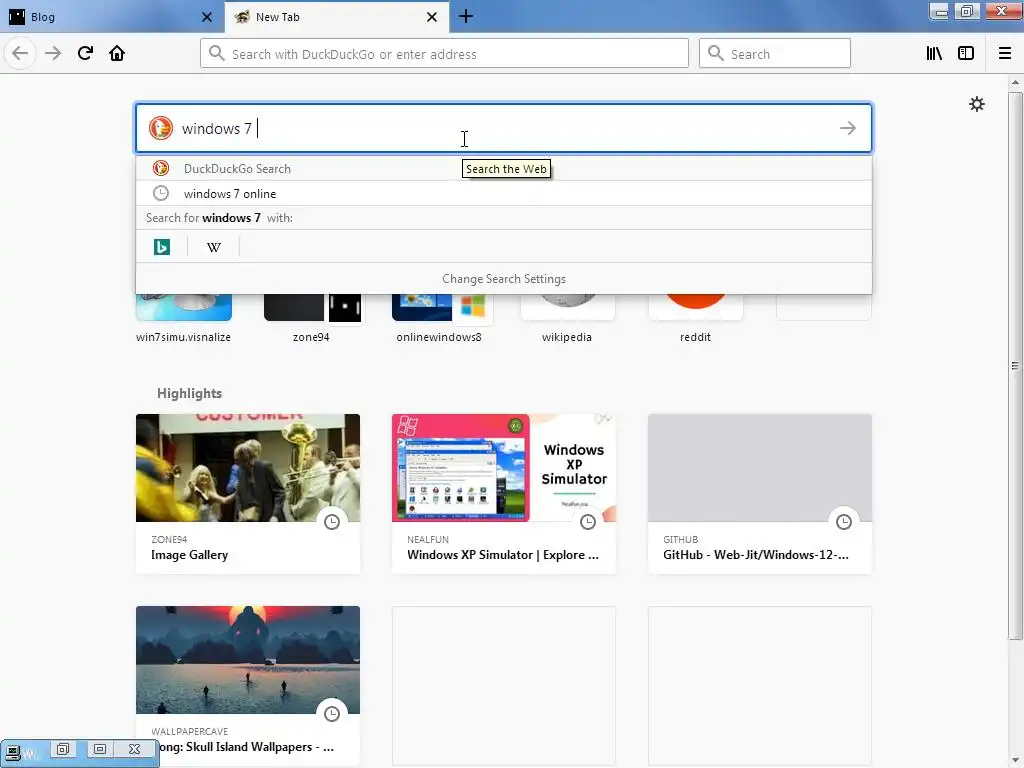Viewport: 1024px width, 768px height.
Task: Maximize the minimized bottom-left mini window
Action: (x=99, y=749)
